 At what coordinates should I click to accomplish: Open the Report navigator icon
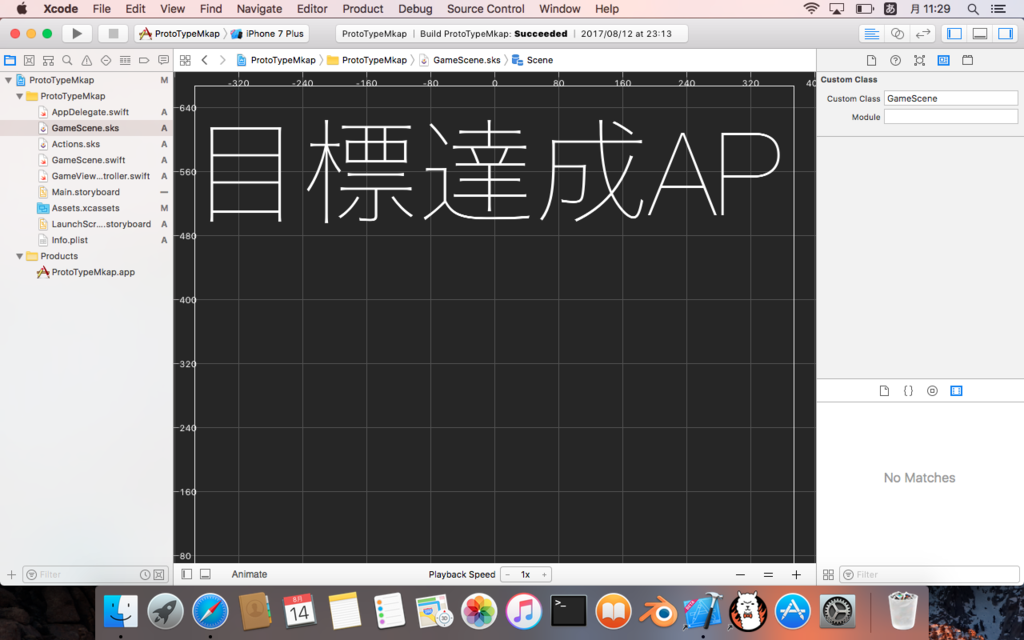pyautogui.click(x=163, y=60)
